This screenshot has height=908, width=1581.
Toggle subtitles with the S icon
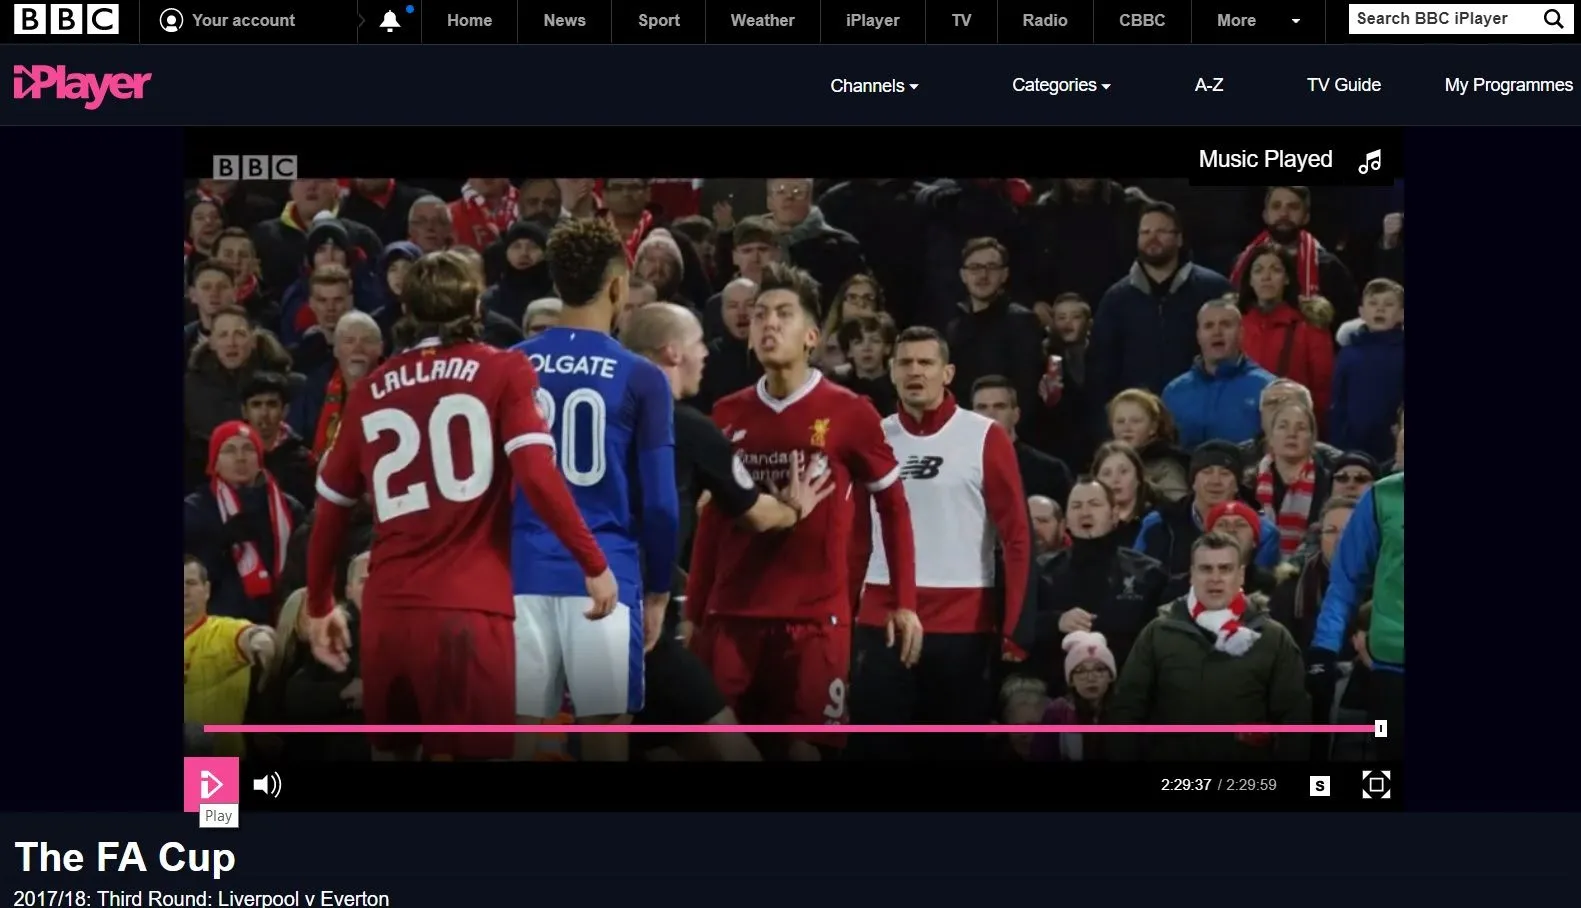(1320, 786)
